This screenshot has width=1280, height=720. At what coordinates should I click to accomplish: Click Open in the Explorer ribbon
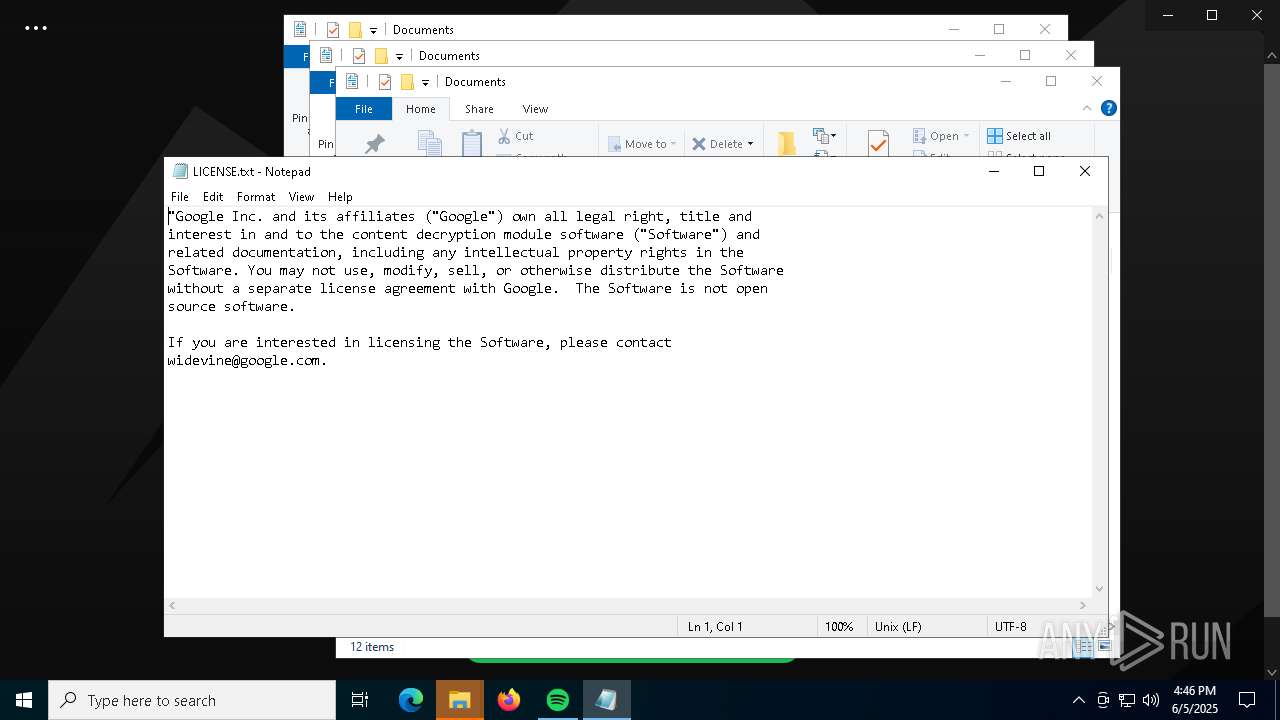point(936,136)
